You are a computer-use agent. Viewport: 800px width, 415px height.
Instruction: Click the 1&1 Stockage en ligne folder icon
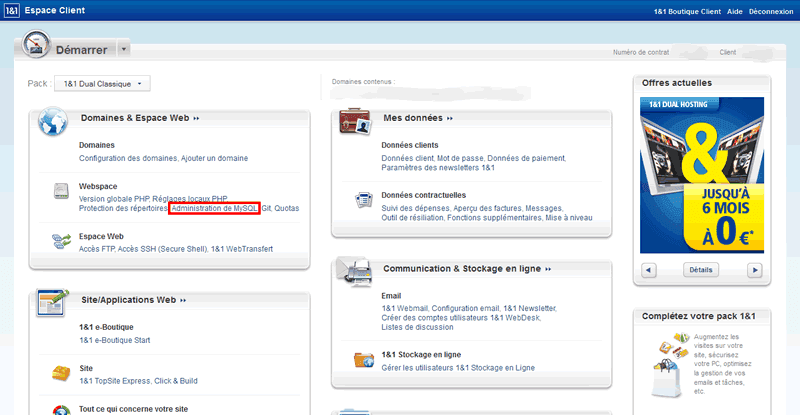click(364, 360)
